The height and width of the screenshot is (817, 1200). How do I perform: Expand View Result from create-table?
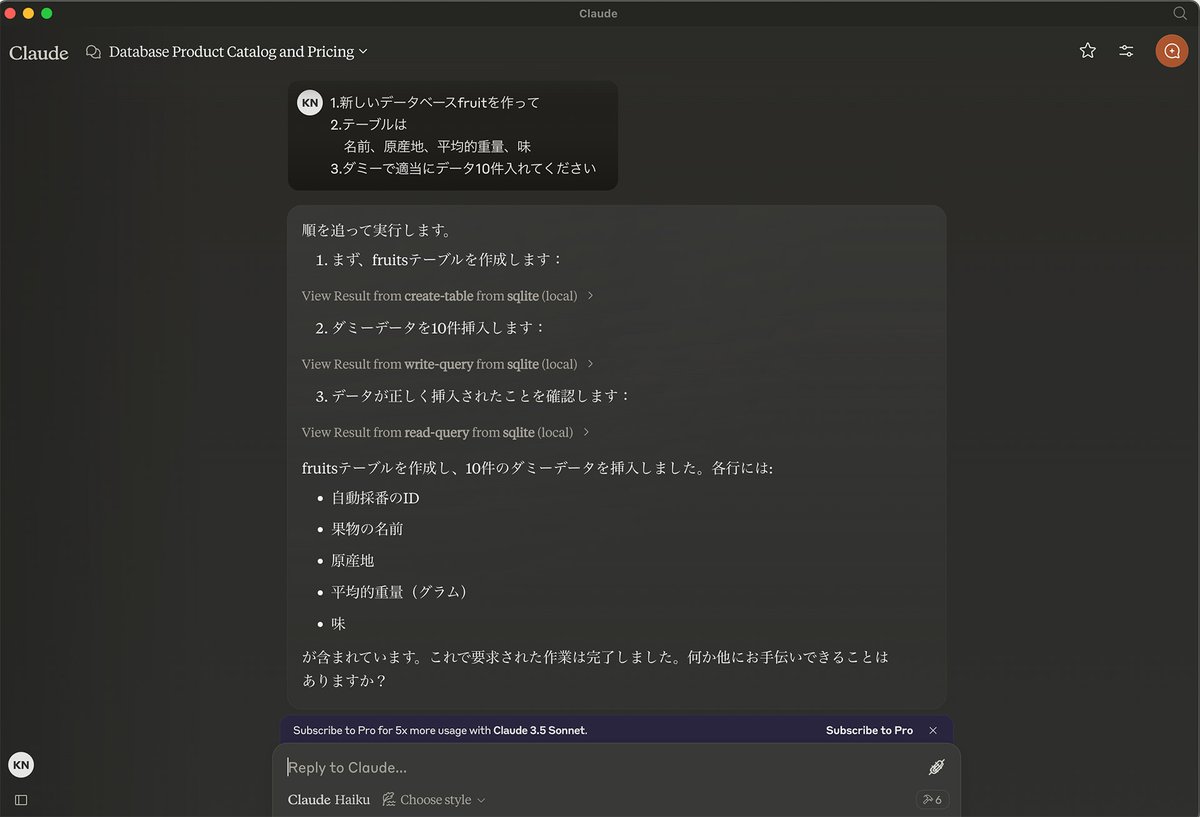point(448,296)
